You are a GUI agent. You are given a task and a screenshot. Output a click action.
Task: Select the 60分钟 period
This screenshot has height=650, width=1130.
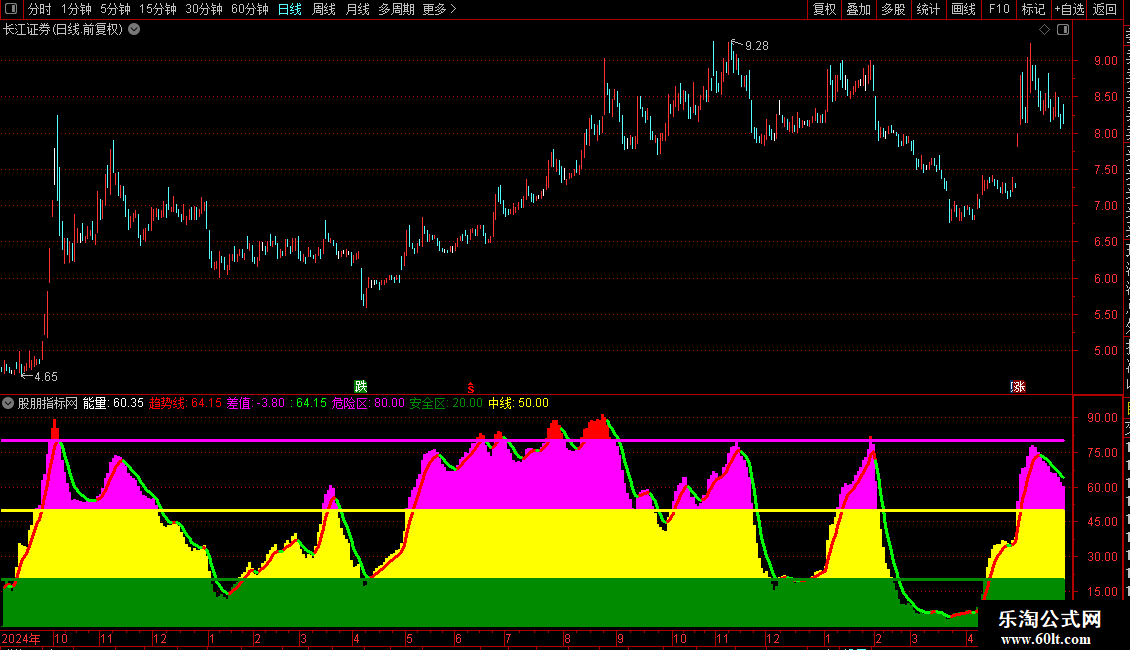(250, 9)
